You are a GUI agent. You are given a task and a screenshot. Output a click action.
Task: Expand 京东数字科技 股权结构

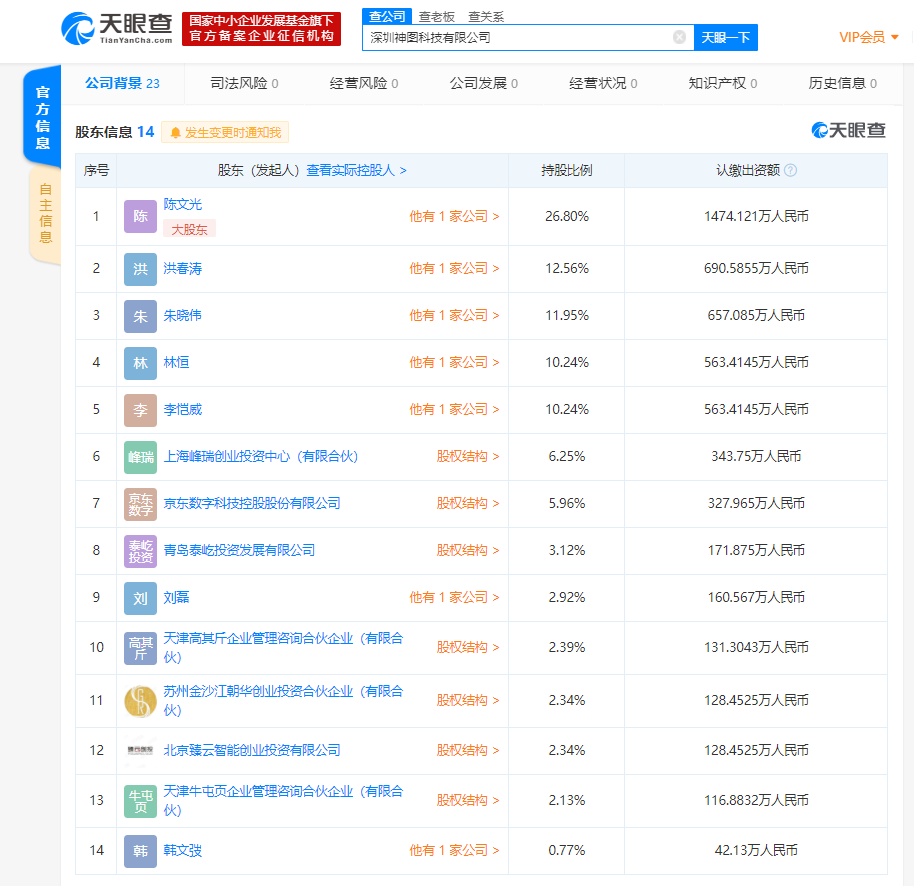[x=467, y=503]
